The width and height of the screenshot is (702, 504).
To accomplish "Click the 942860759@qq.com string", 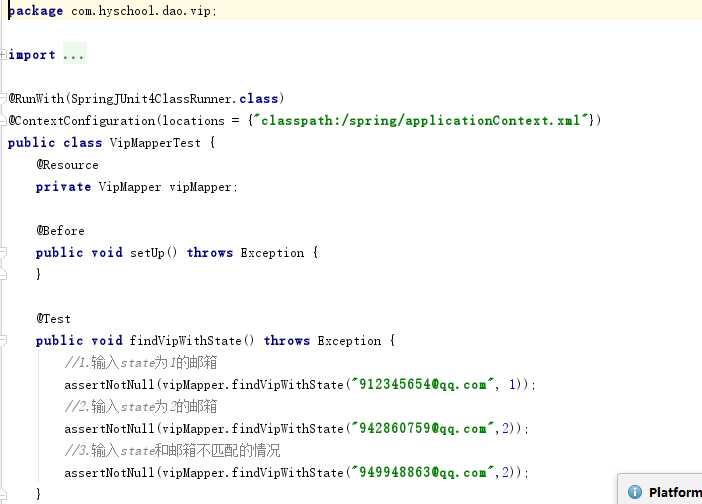I will (423, 428).
